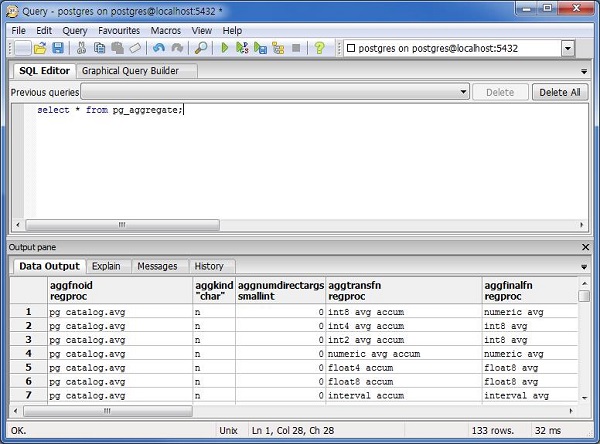Image resolution: width=600 pixels, height=444 pixels.
Task: Click the editor tabs overflow arrow
Action: coord(584,73)
